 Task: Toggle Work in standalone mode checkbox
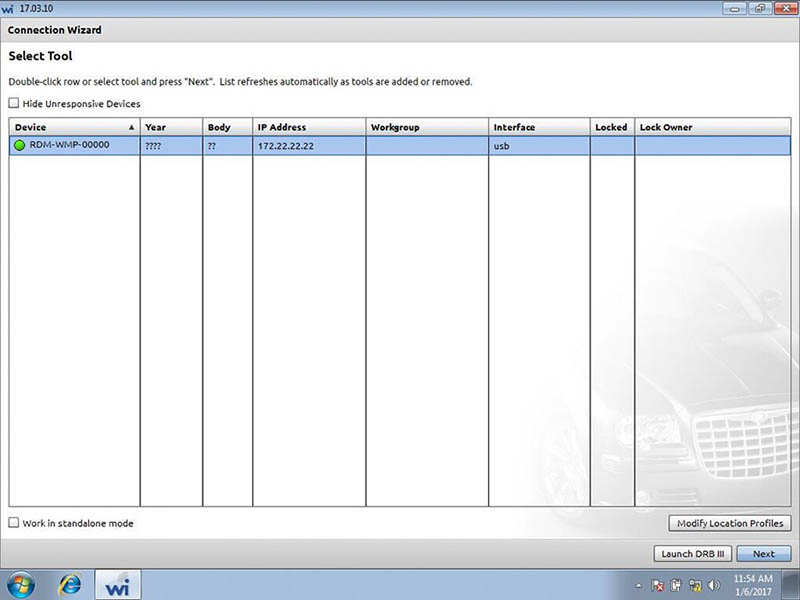tap(14, 522)
